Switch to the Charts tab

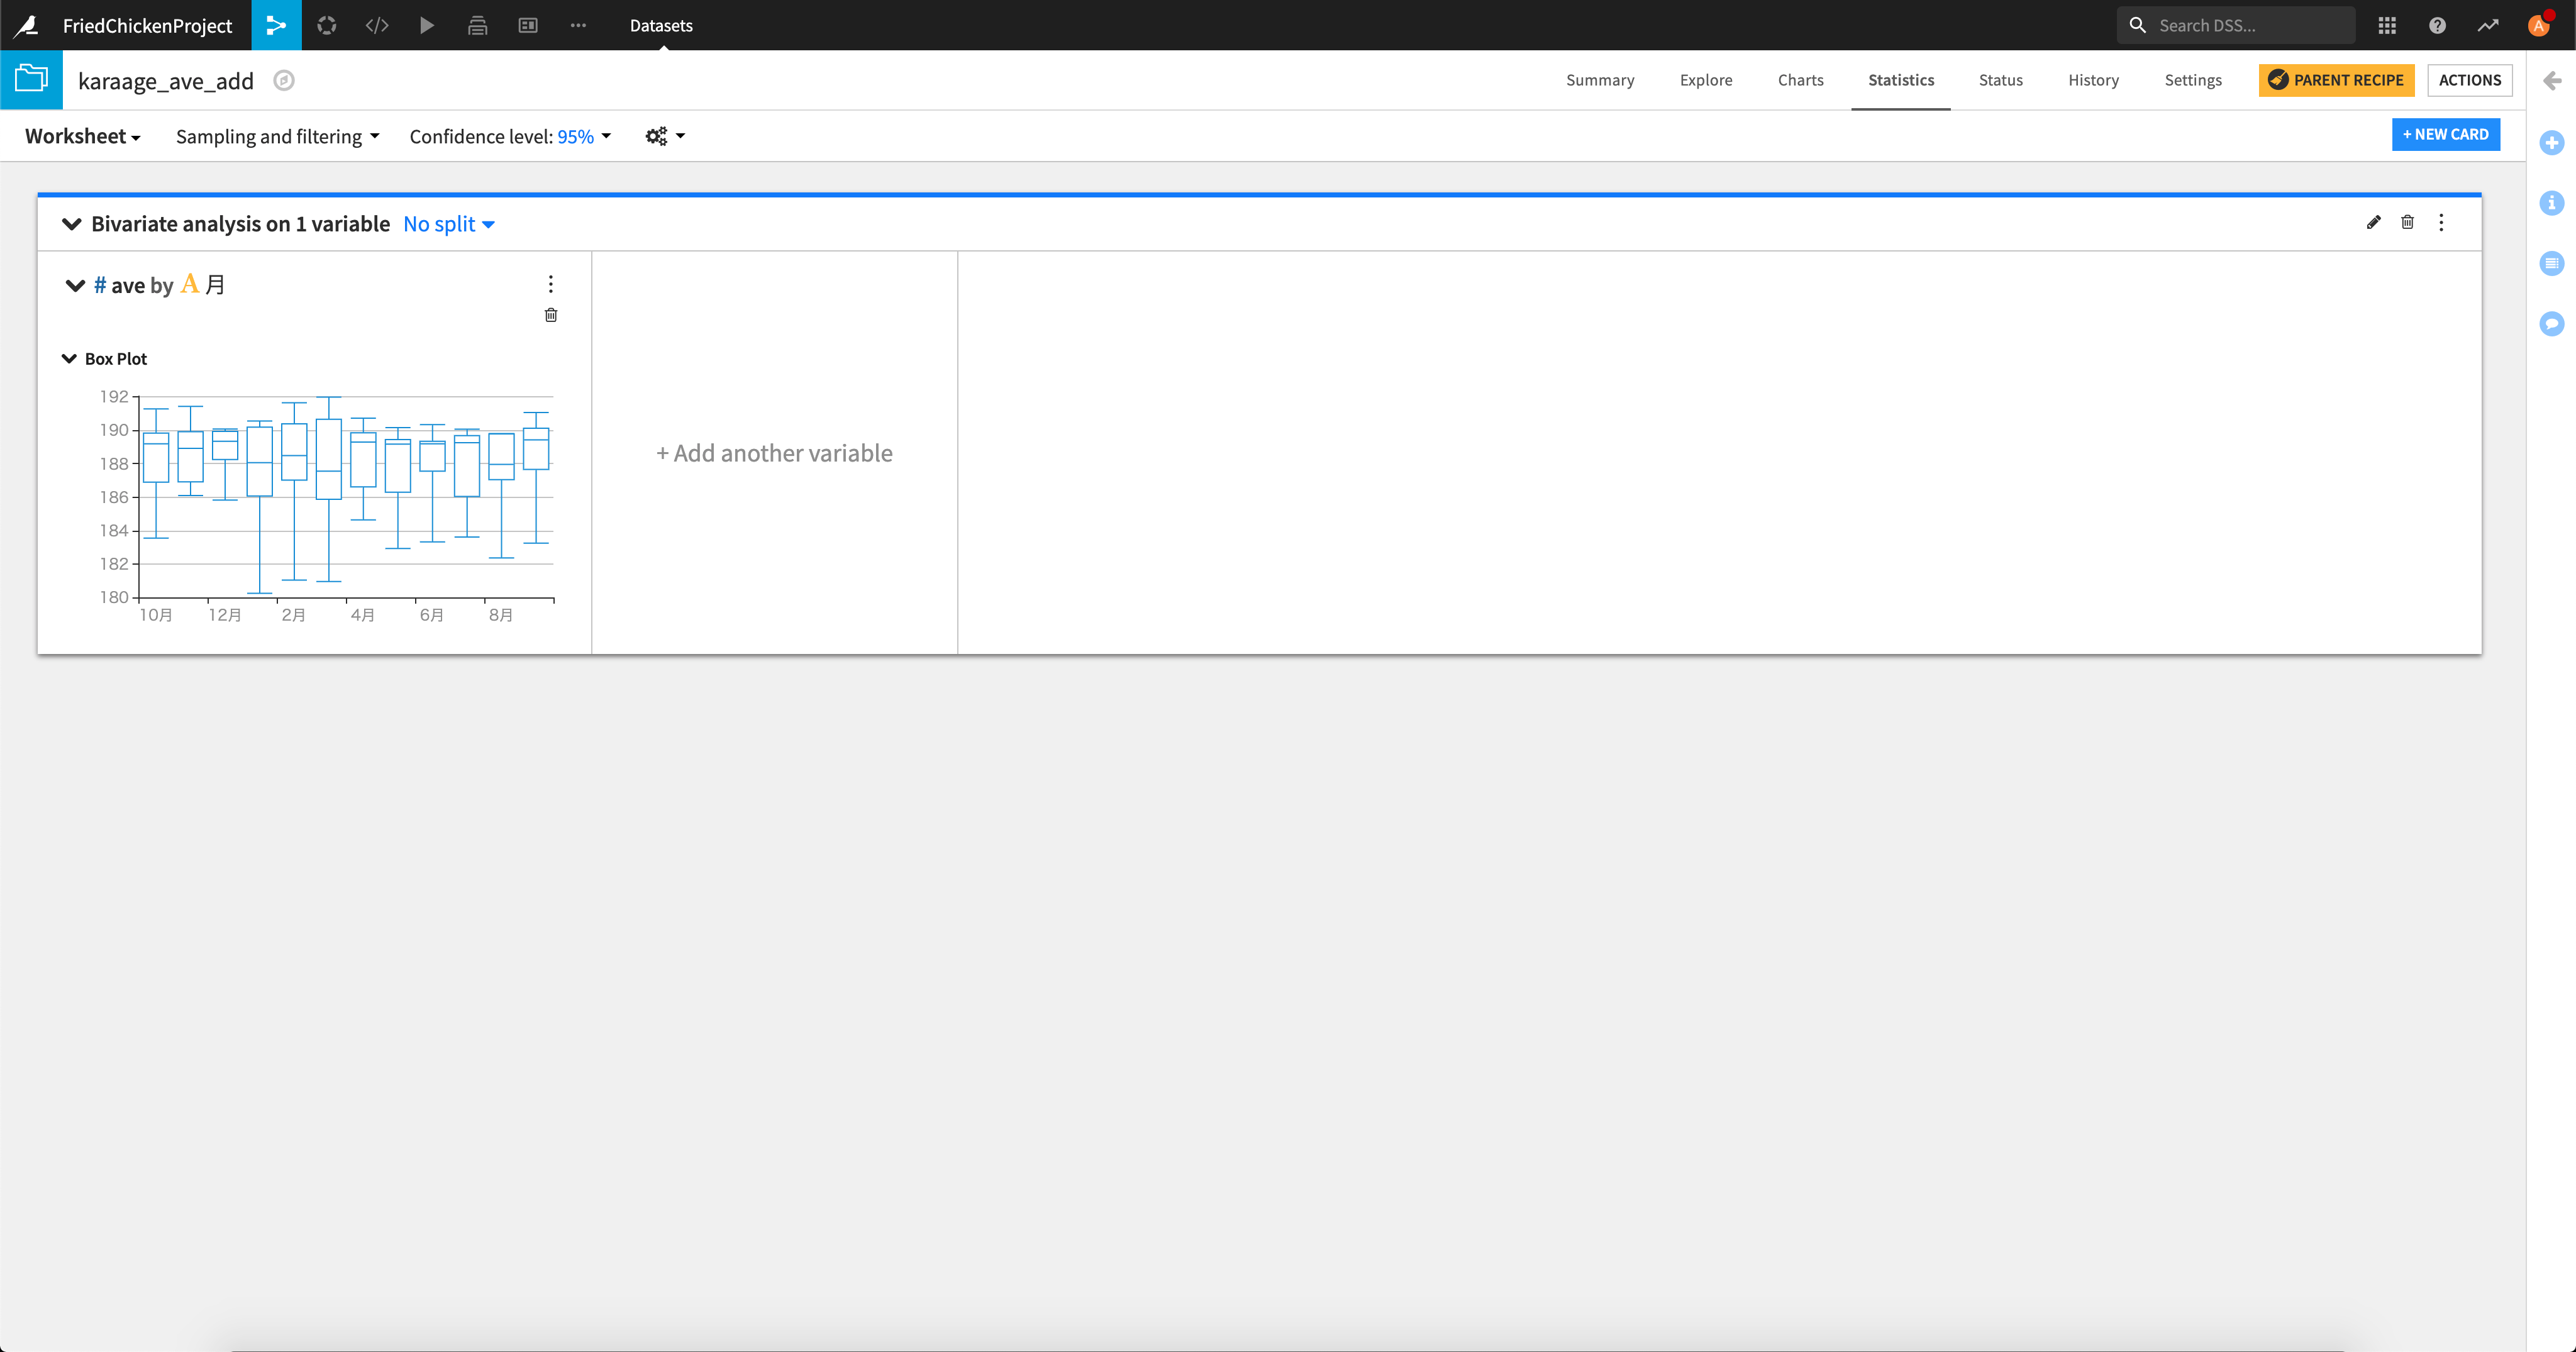coord(1800,80)
